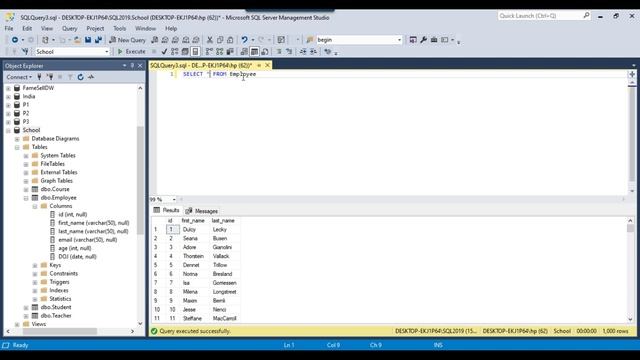Toggle Results to Text icon
Image resolution: width=640 pixels, height=360 pixels.
[x=244, y=51]
